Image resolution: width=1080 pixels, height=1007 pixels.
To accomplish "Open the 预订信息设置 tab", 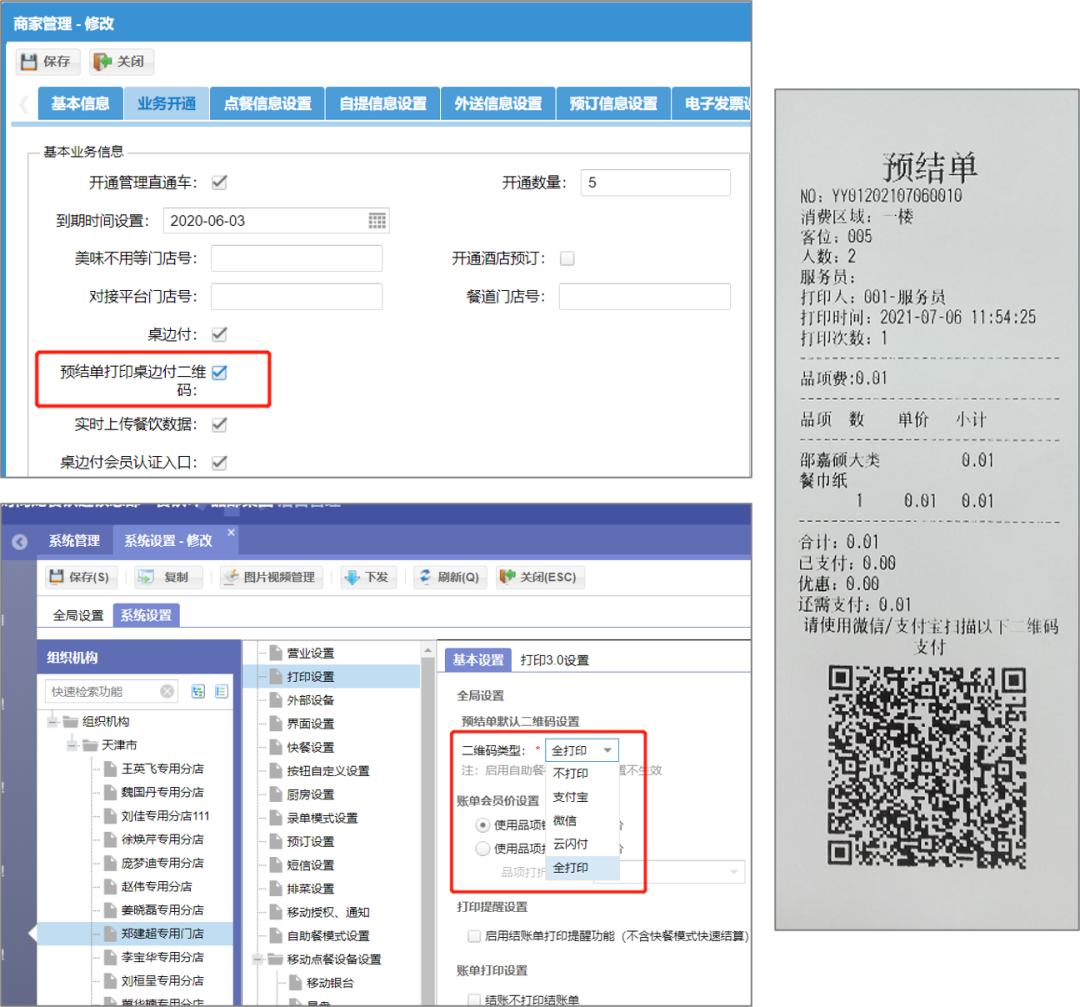I will (x=613, y=104).
